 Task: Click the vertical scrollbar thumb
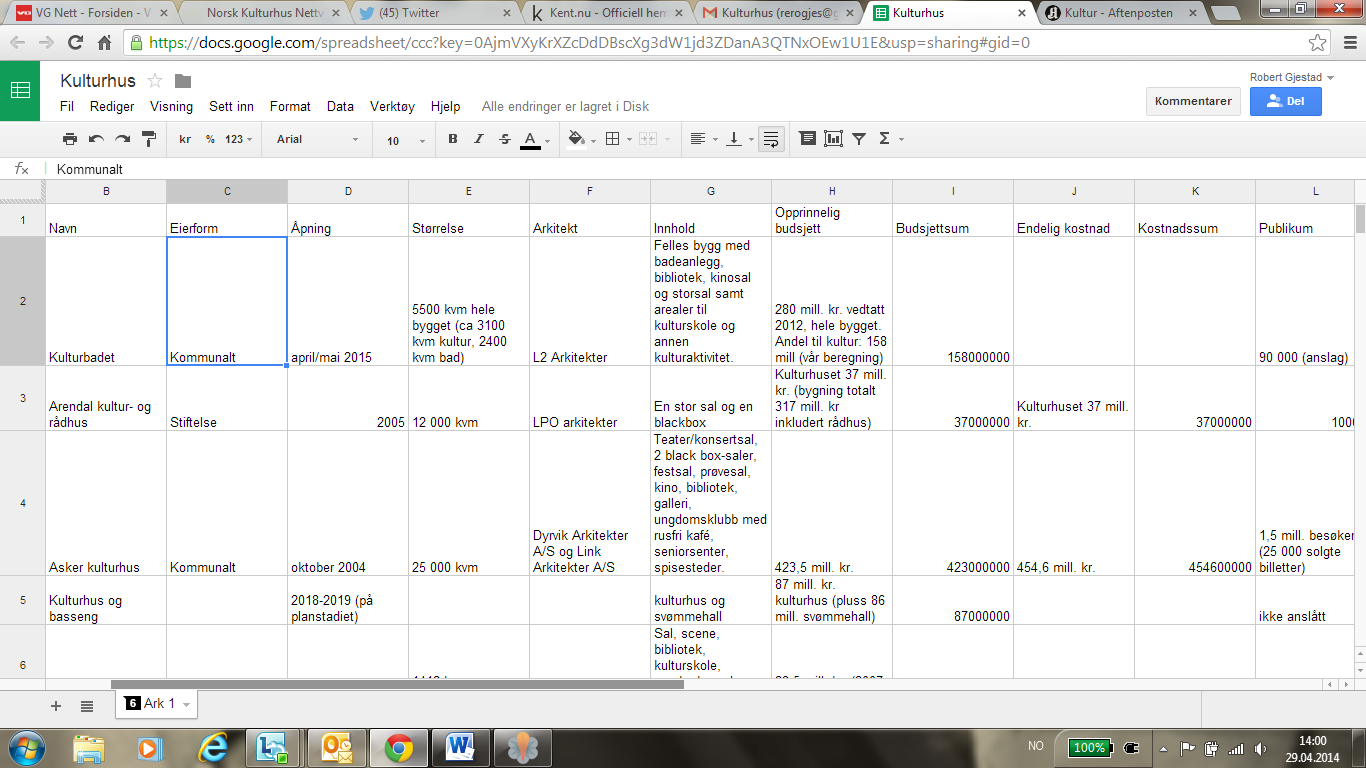1360,218
